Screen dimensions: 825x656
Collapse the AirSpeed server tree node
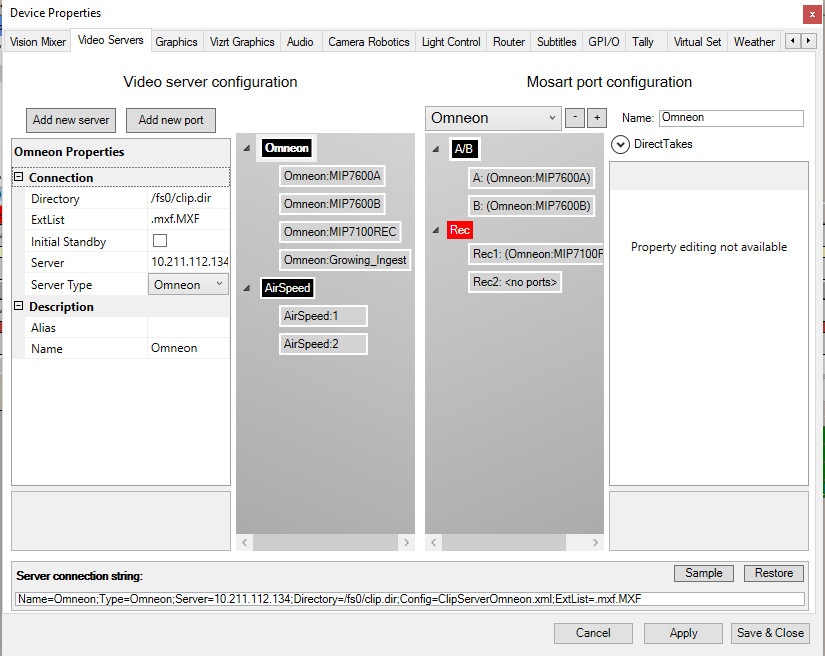(x=247, y=287)
